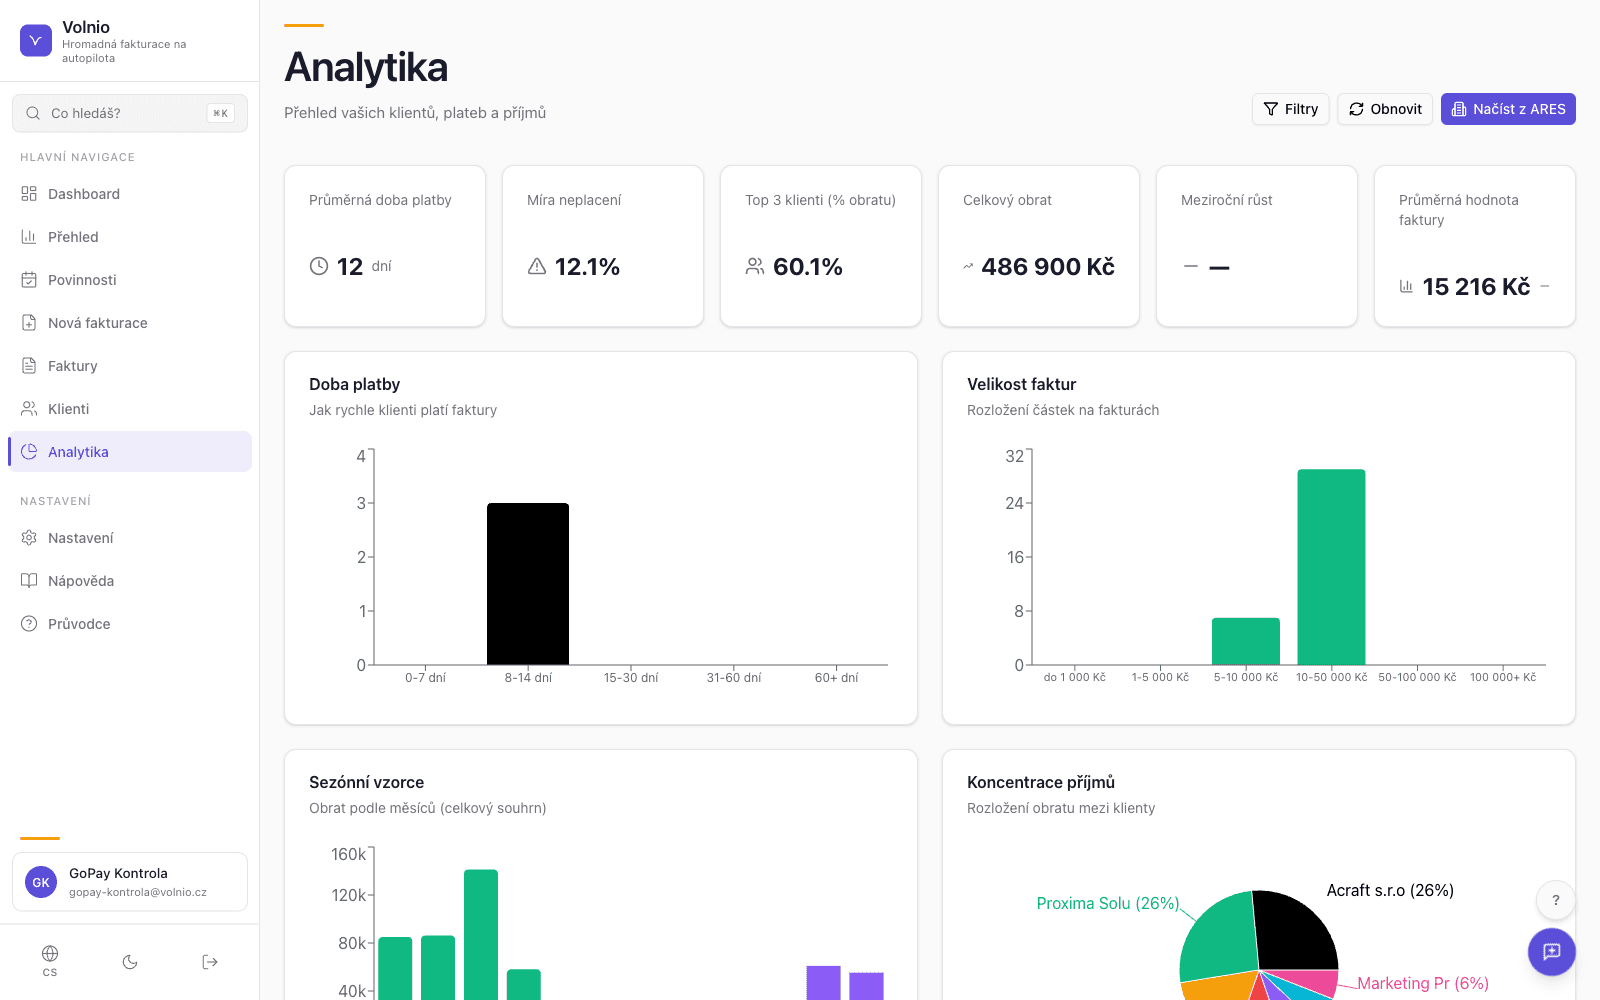Open the chat feedback floating button
Viewport: 1600px width, 1000px height.
click(1552, 952)
